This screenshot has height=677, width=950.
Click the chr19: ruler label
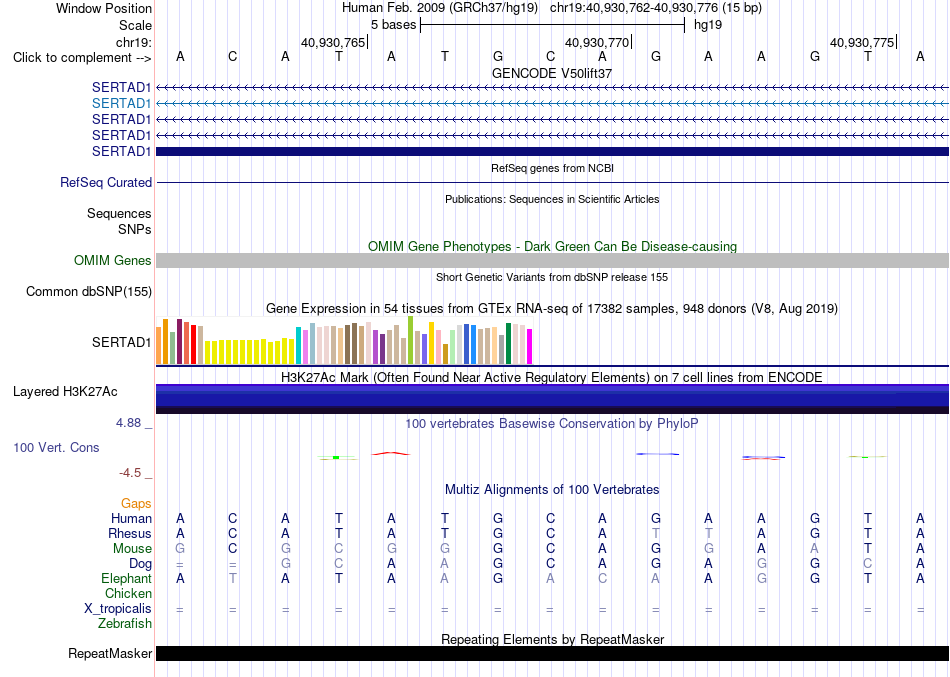pos(133,42)
